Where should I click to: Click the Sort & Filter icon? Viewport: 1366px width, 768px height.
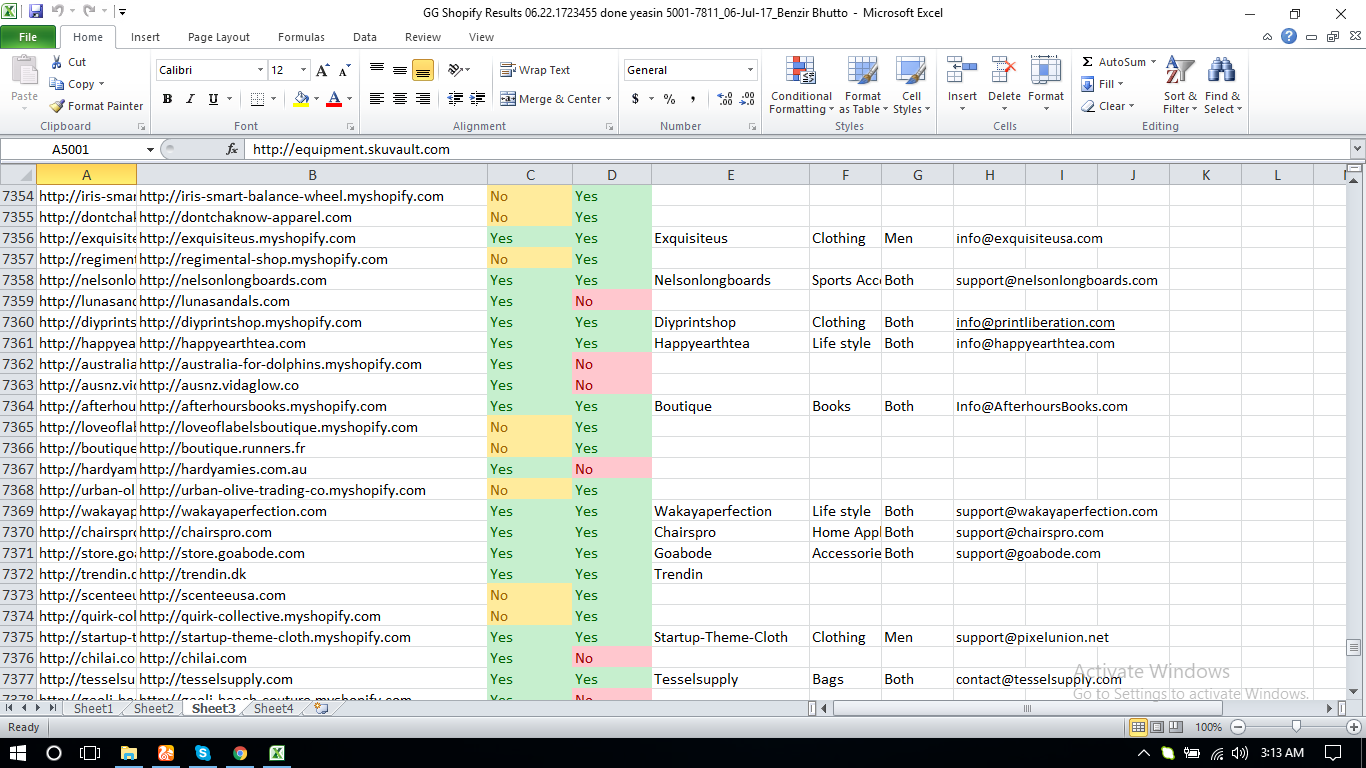1179,85
